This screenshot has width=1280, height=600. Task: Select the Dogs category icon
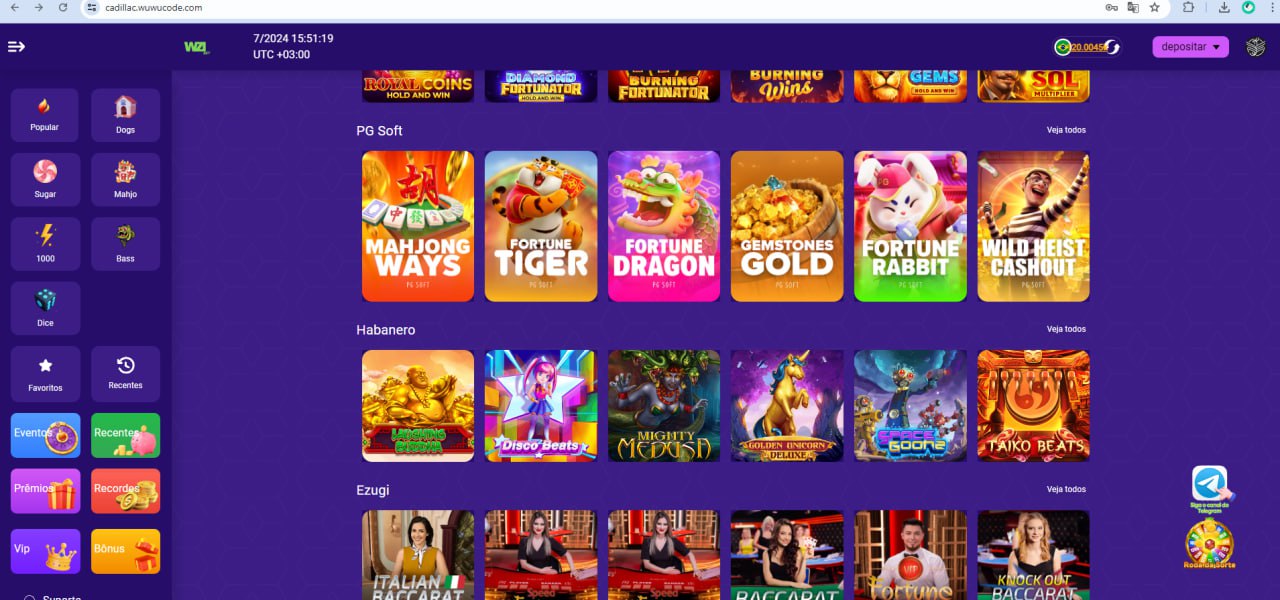(x=125, y=115)
